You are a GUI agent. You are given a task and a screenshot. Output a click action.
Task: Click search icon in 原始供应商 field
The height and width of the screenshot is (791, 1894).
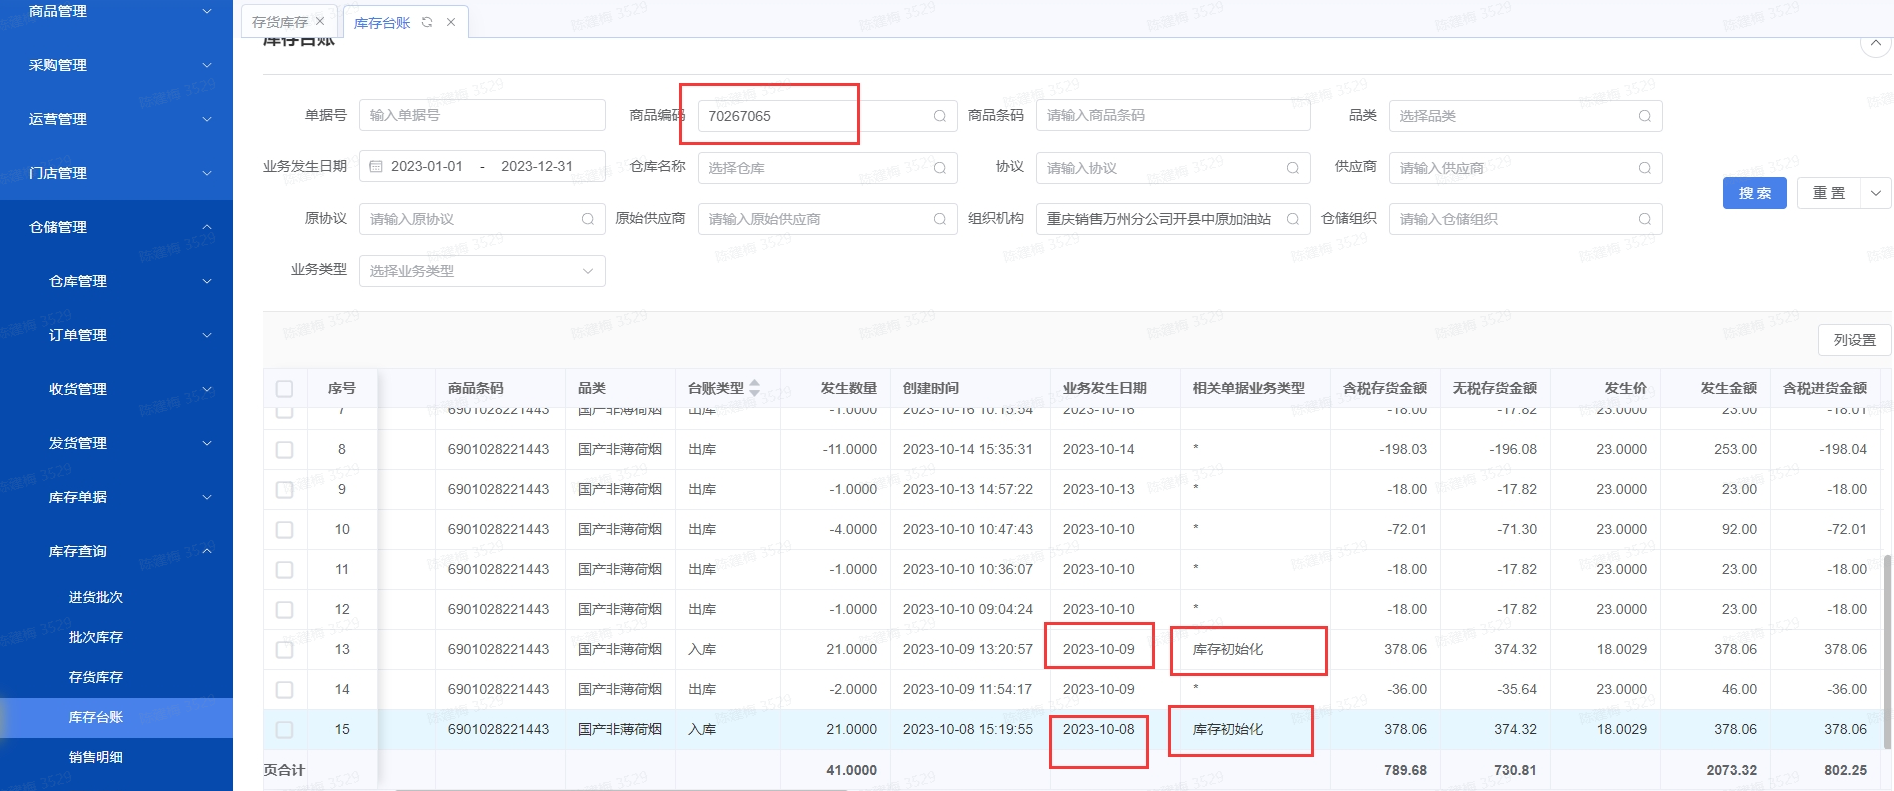(939, 219)
